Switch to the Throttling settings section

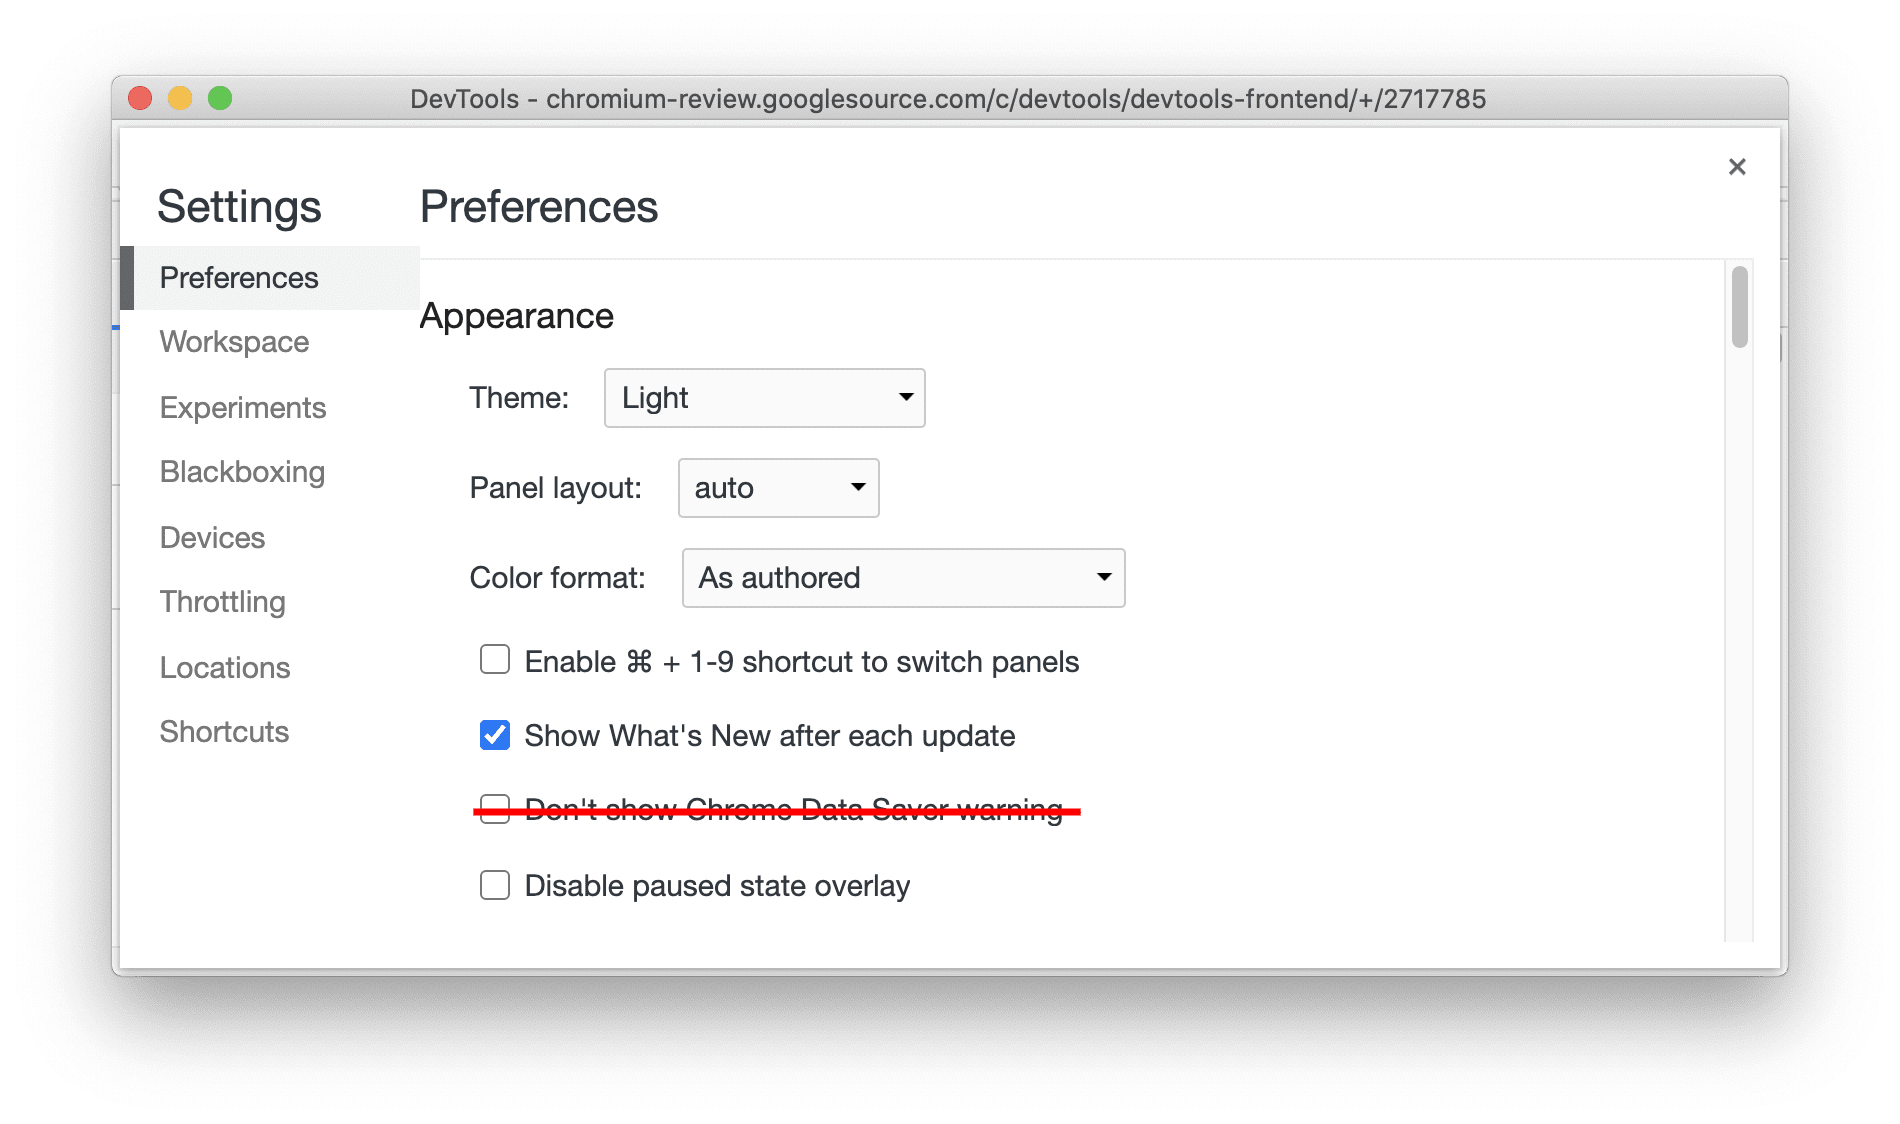click(221, 602)
